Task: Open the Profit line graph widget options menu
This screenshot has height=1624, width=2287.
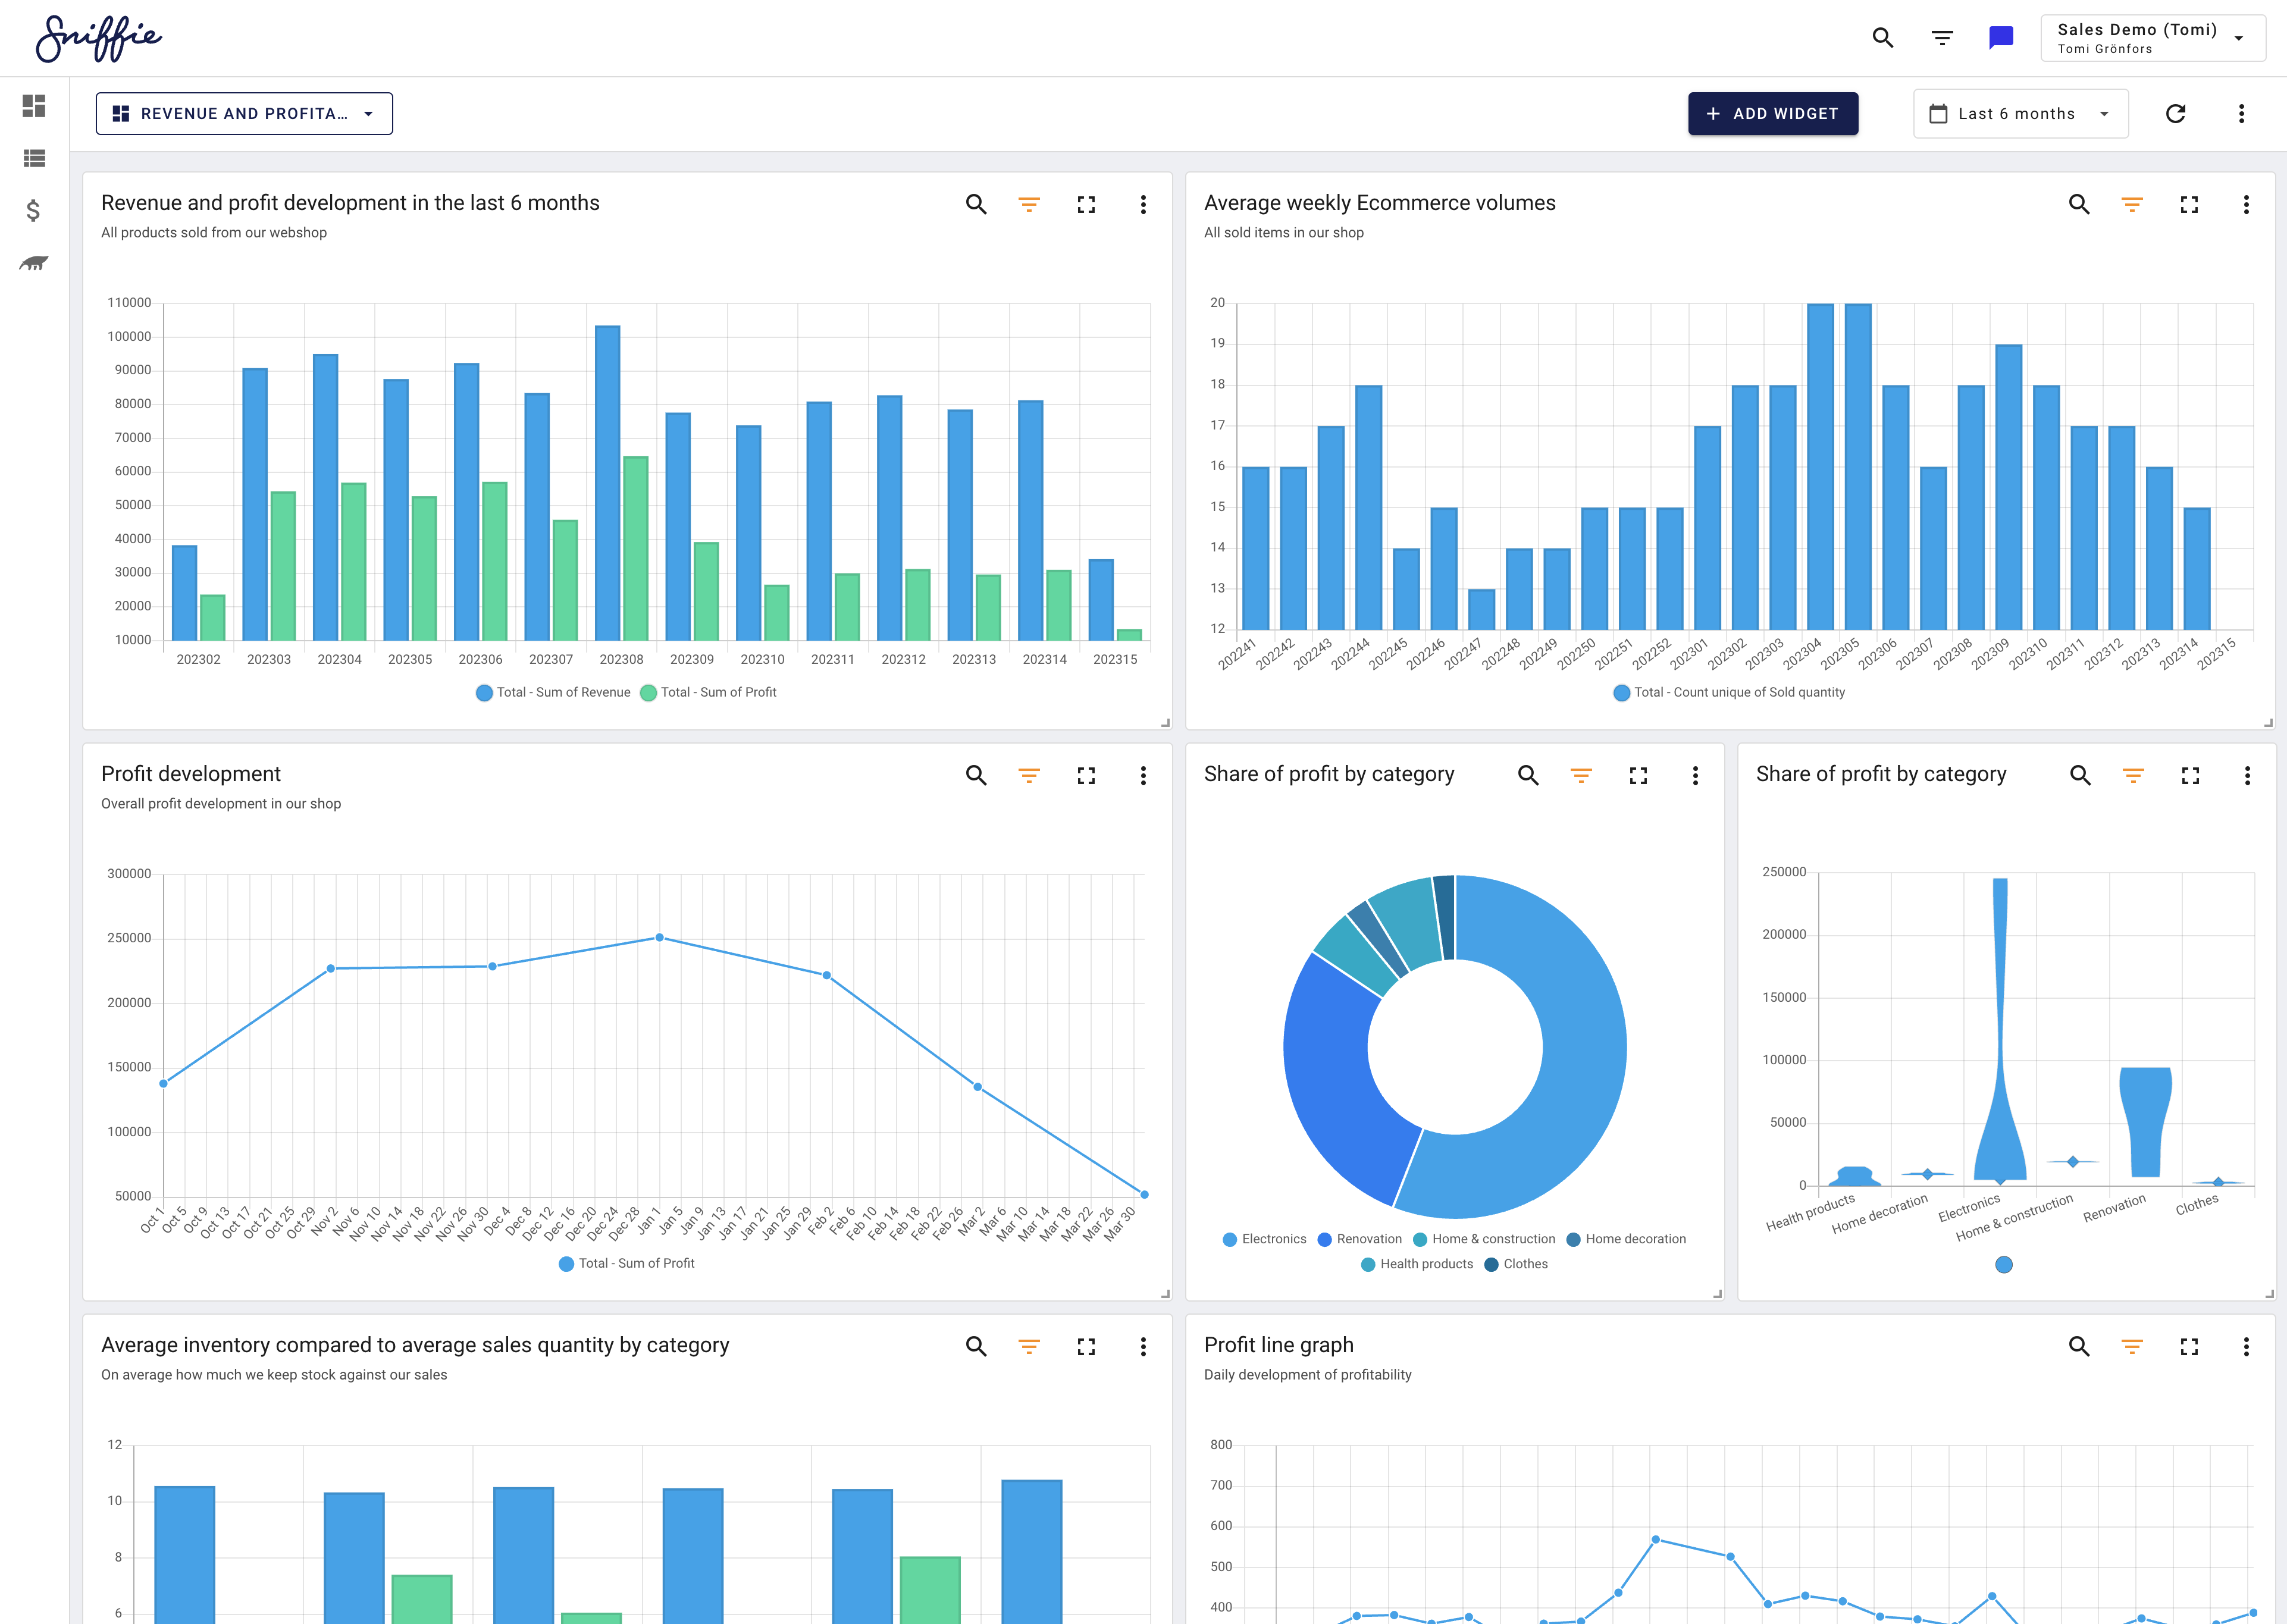Action: click(x=2247, y=1347)
